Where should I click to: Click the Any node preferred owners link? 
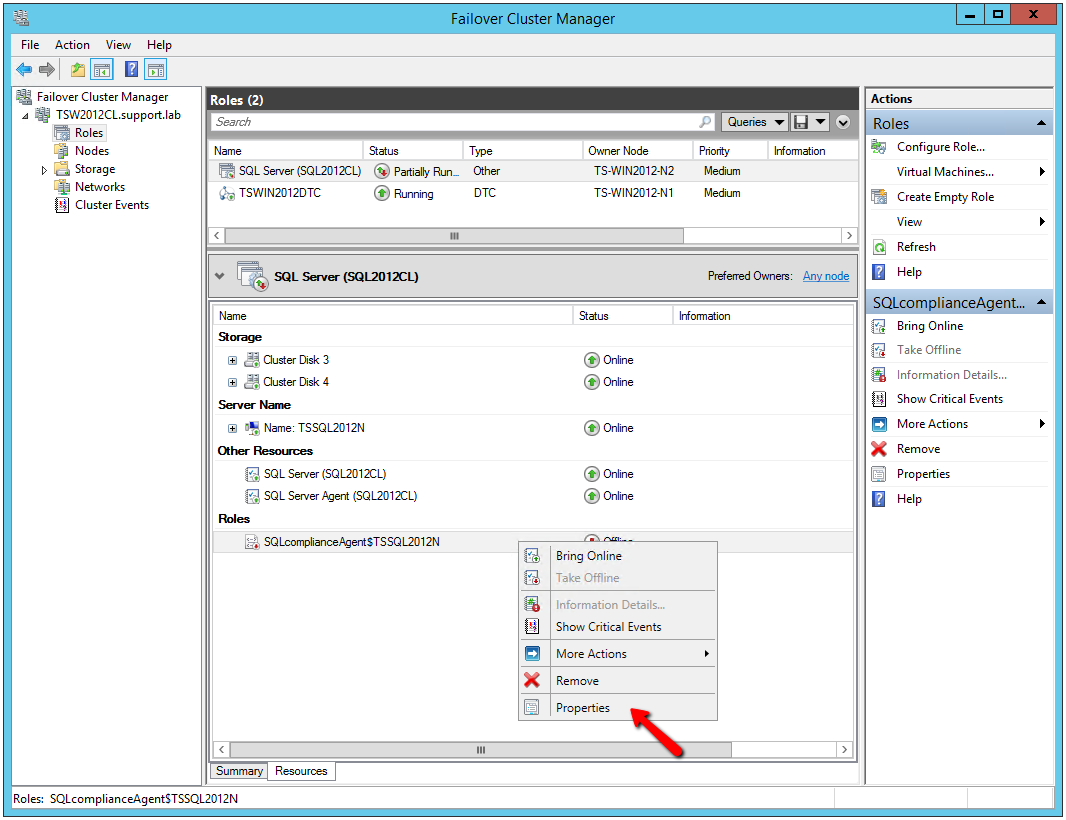click(825, 275)
